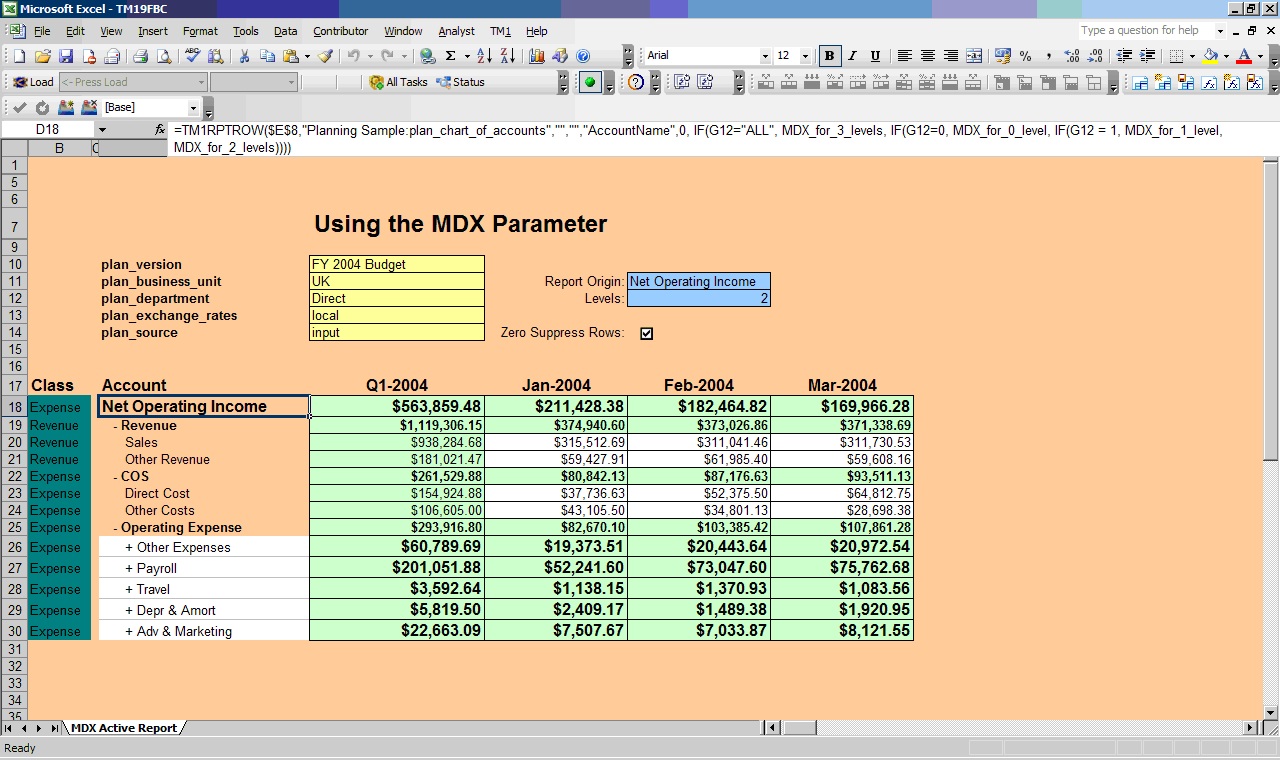Apply Currency style format
This screenshot has height=760, width=1280.
coord(1003,56)
